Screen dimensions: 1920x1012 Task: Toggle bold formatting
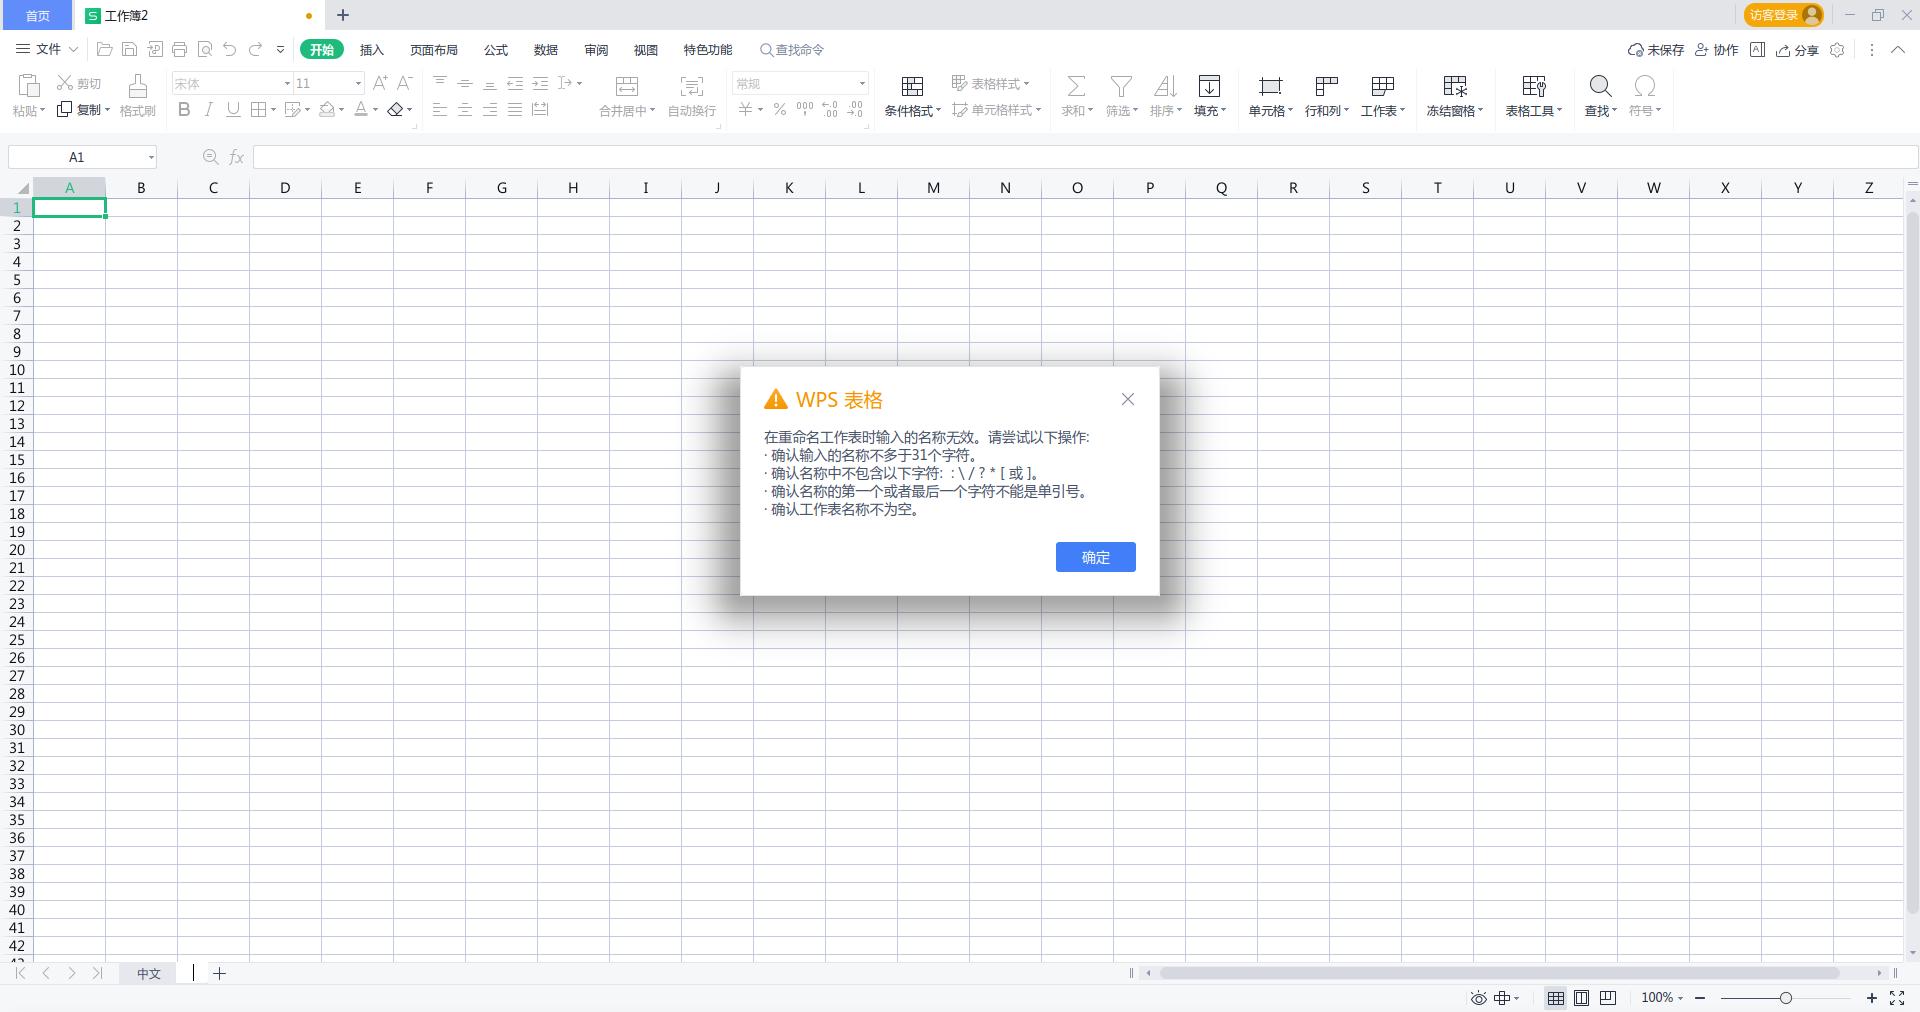pyautogui.click(x=184, y=110)
